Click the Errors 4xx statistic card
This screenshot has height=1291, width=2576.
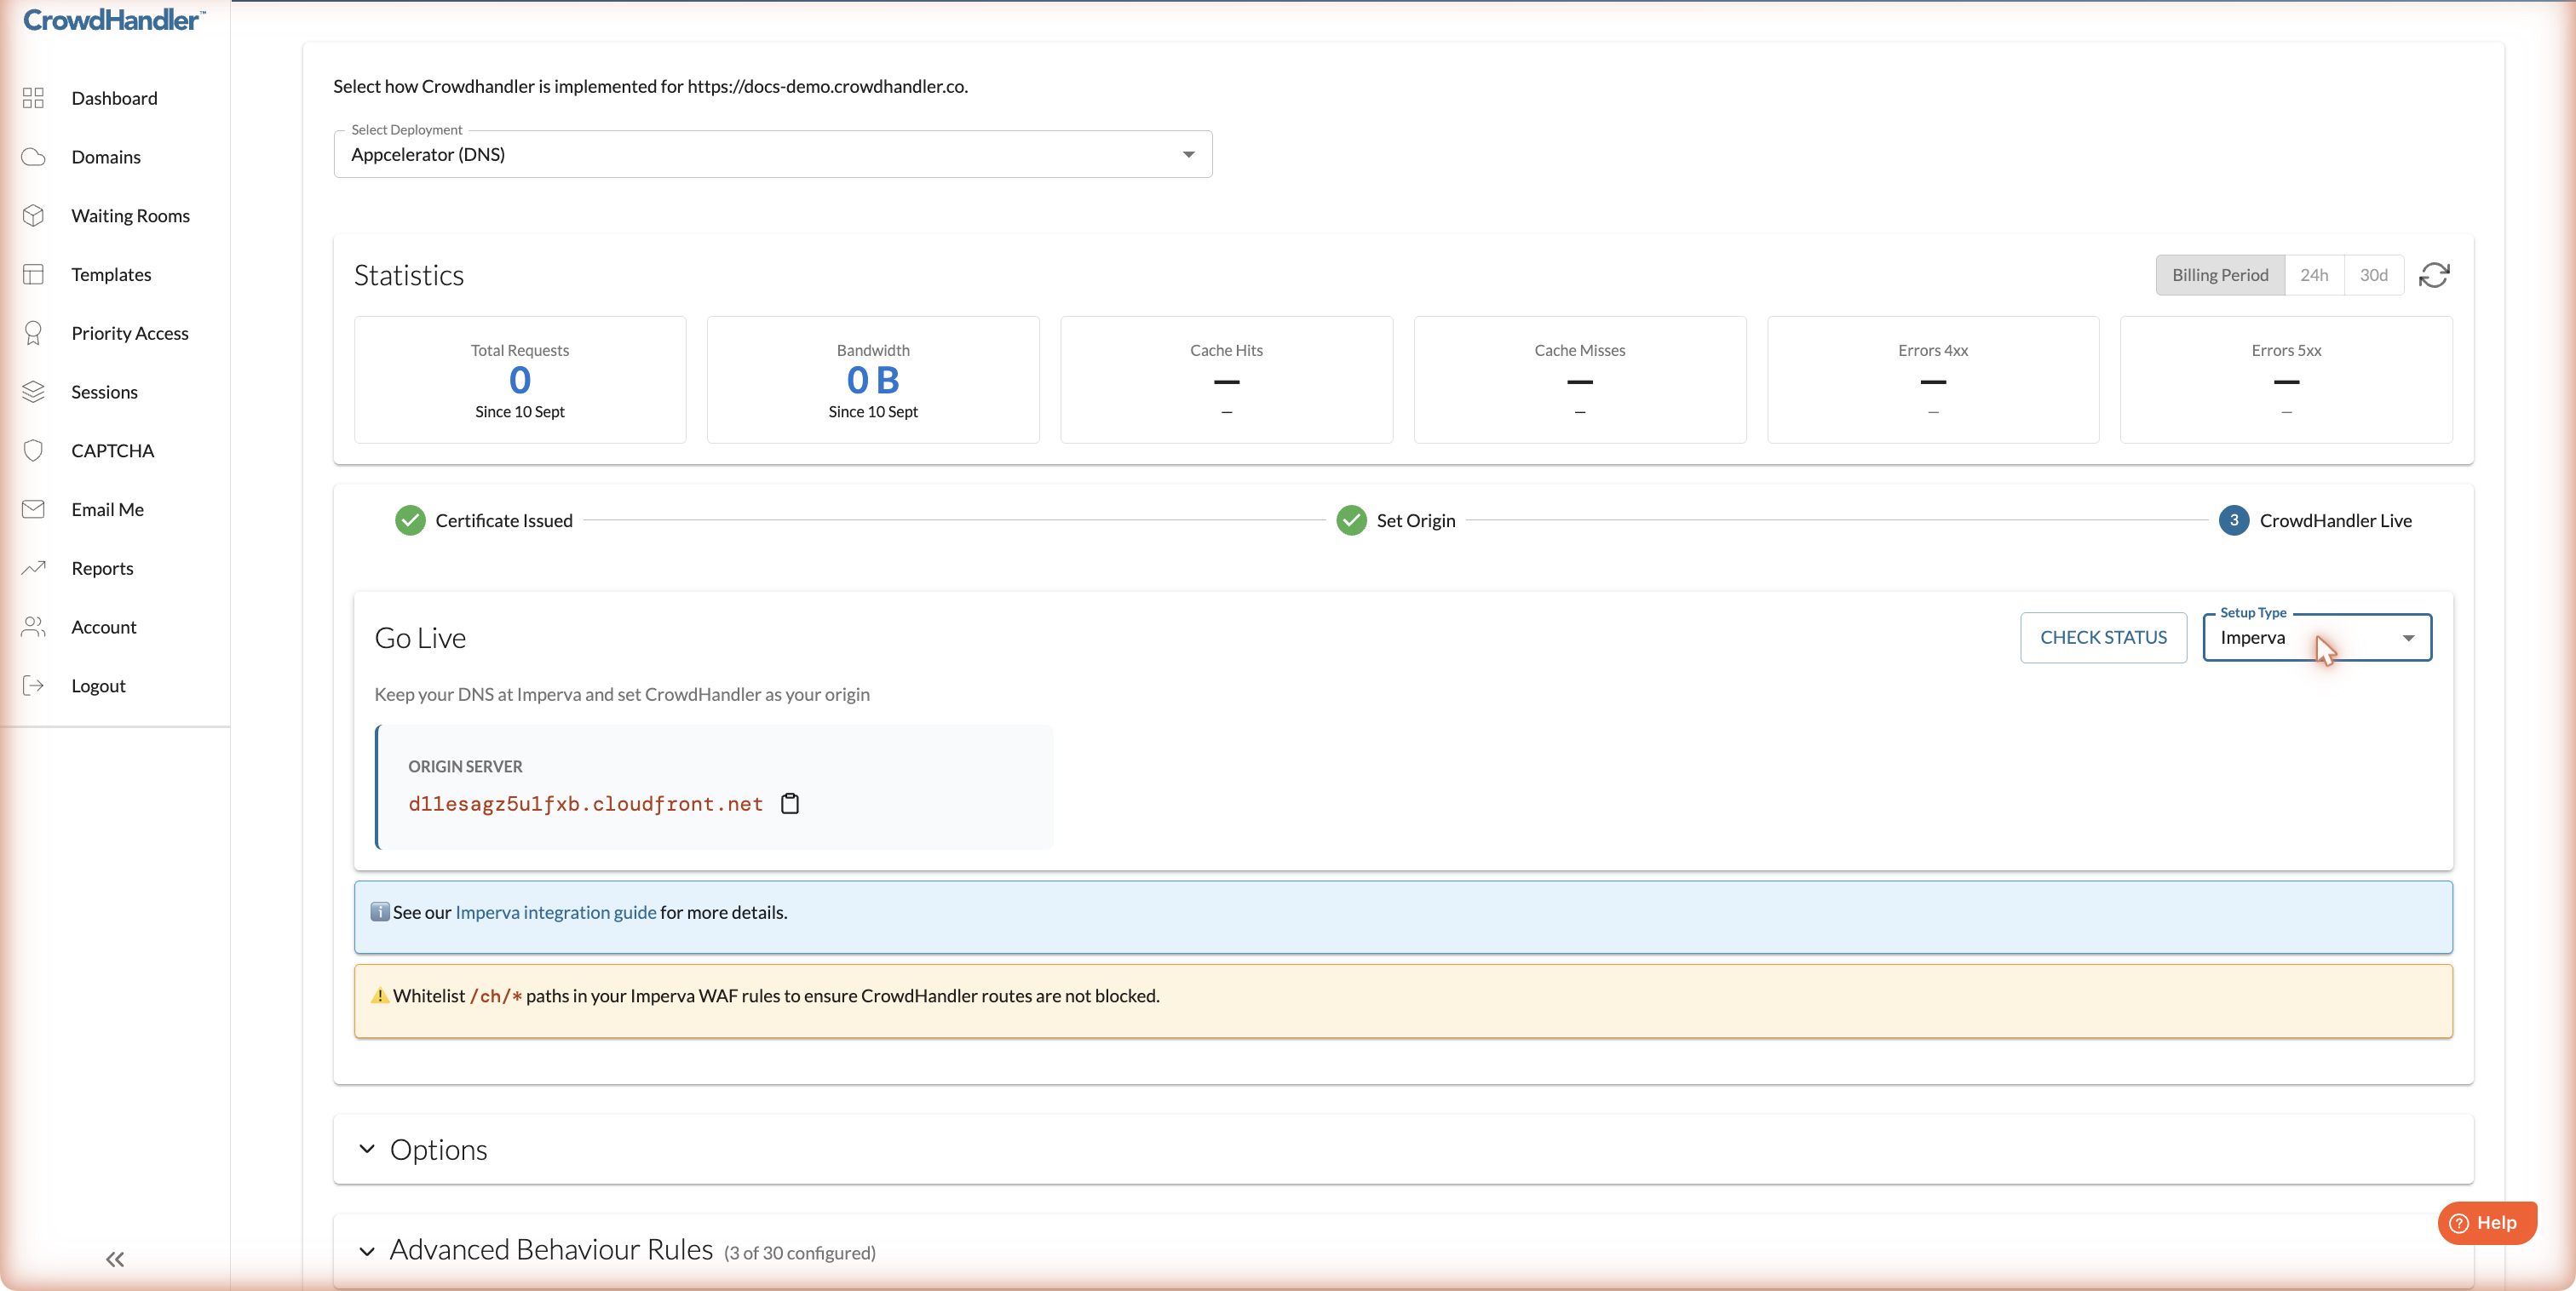click(1933, 380)
